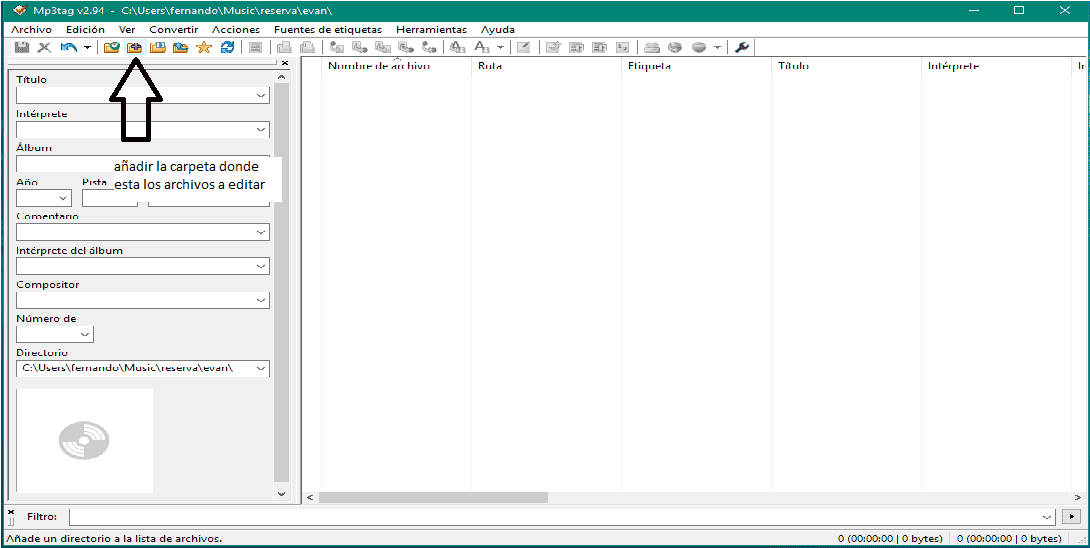Click the Filename to Tag converter icon
This screenshot has height=548, width=1090.
(x=359, y=47)
